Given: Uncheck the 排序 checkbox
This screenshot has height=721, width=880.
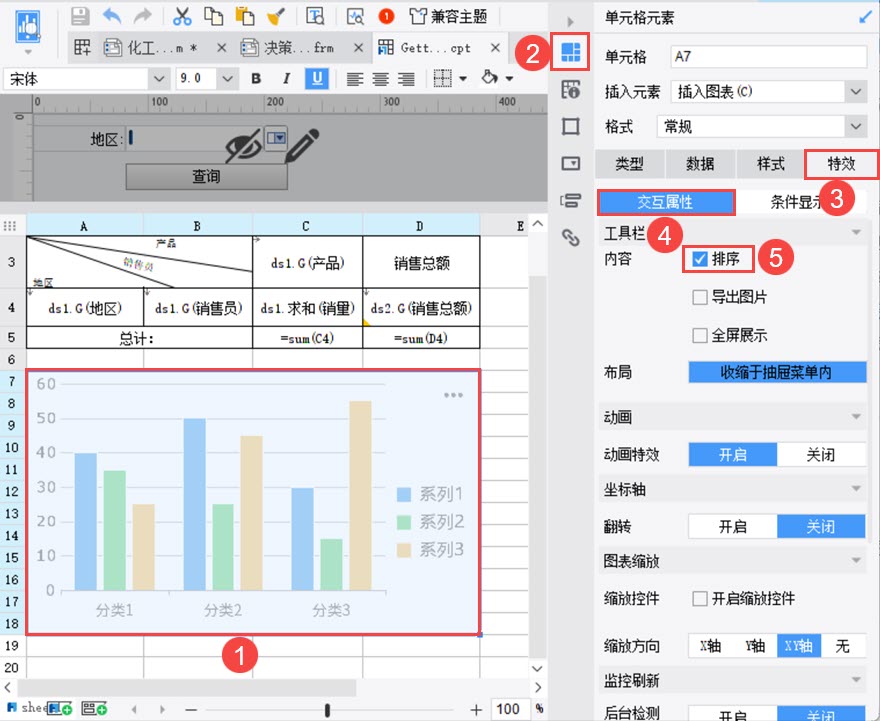Looking at the screenshot, I should 700,259.
